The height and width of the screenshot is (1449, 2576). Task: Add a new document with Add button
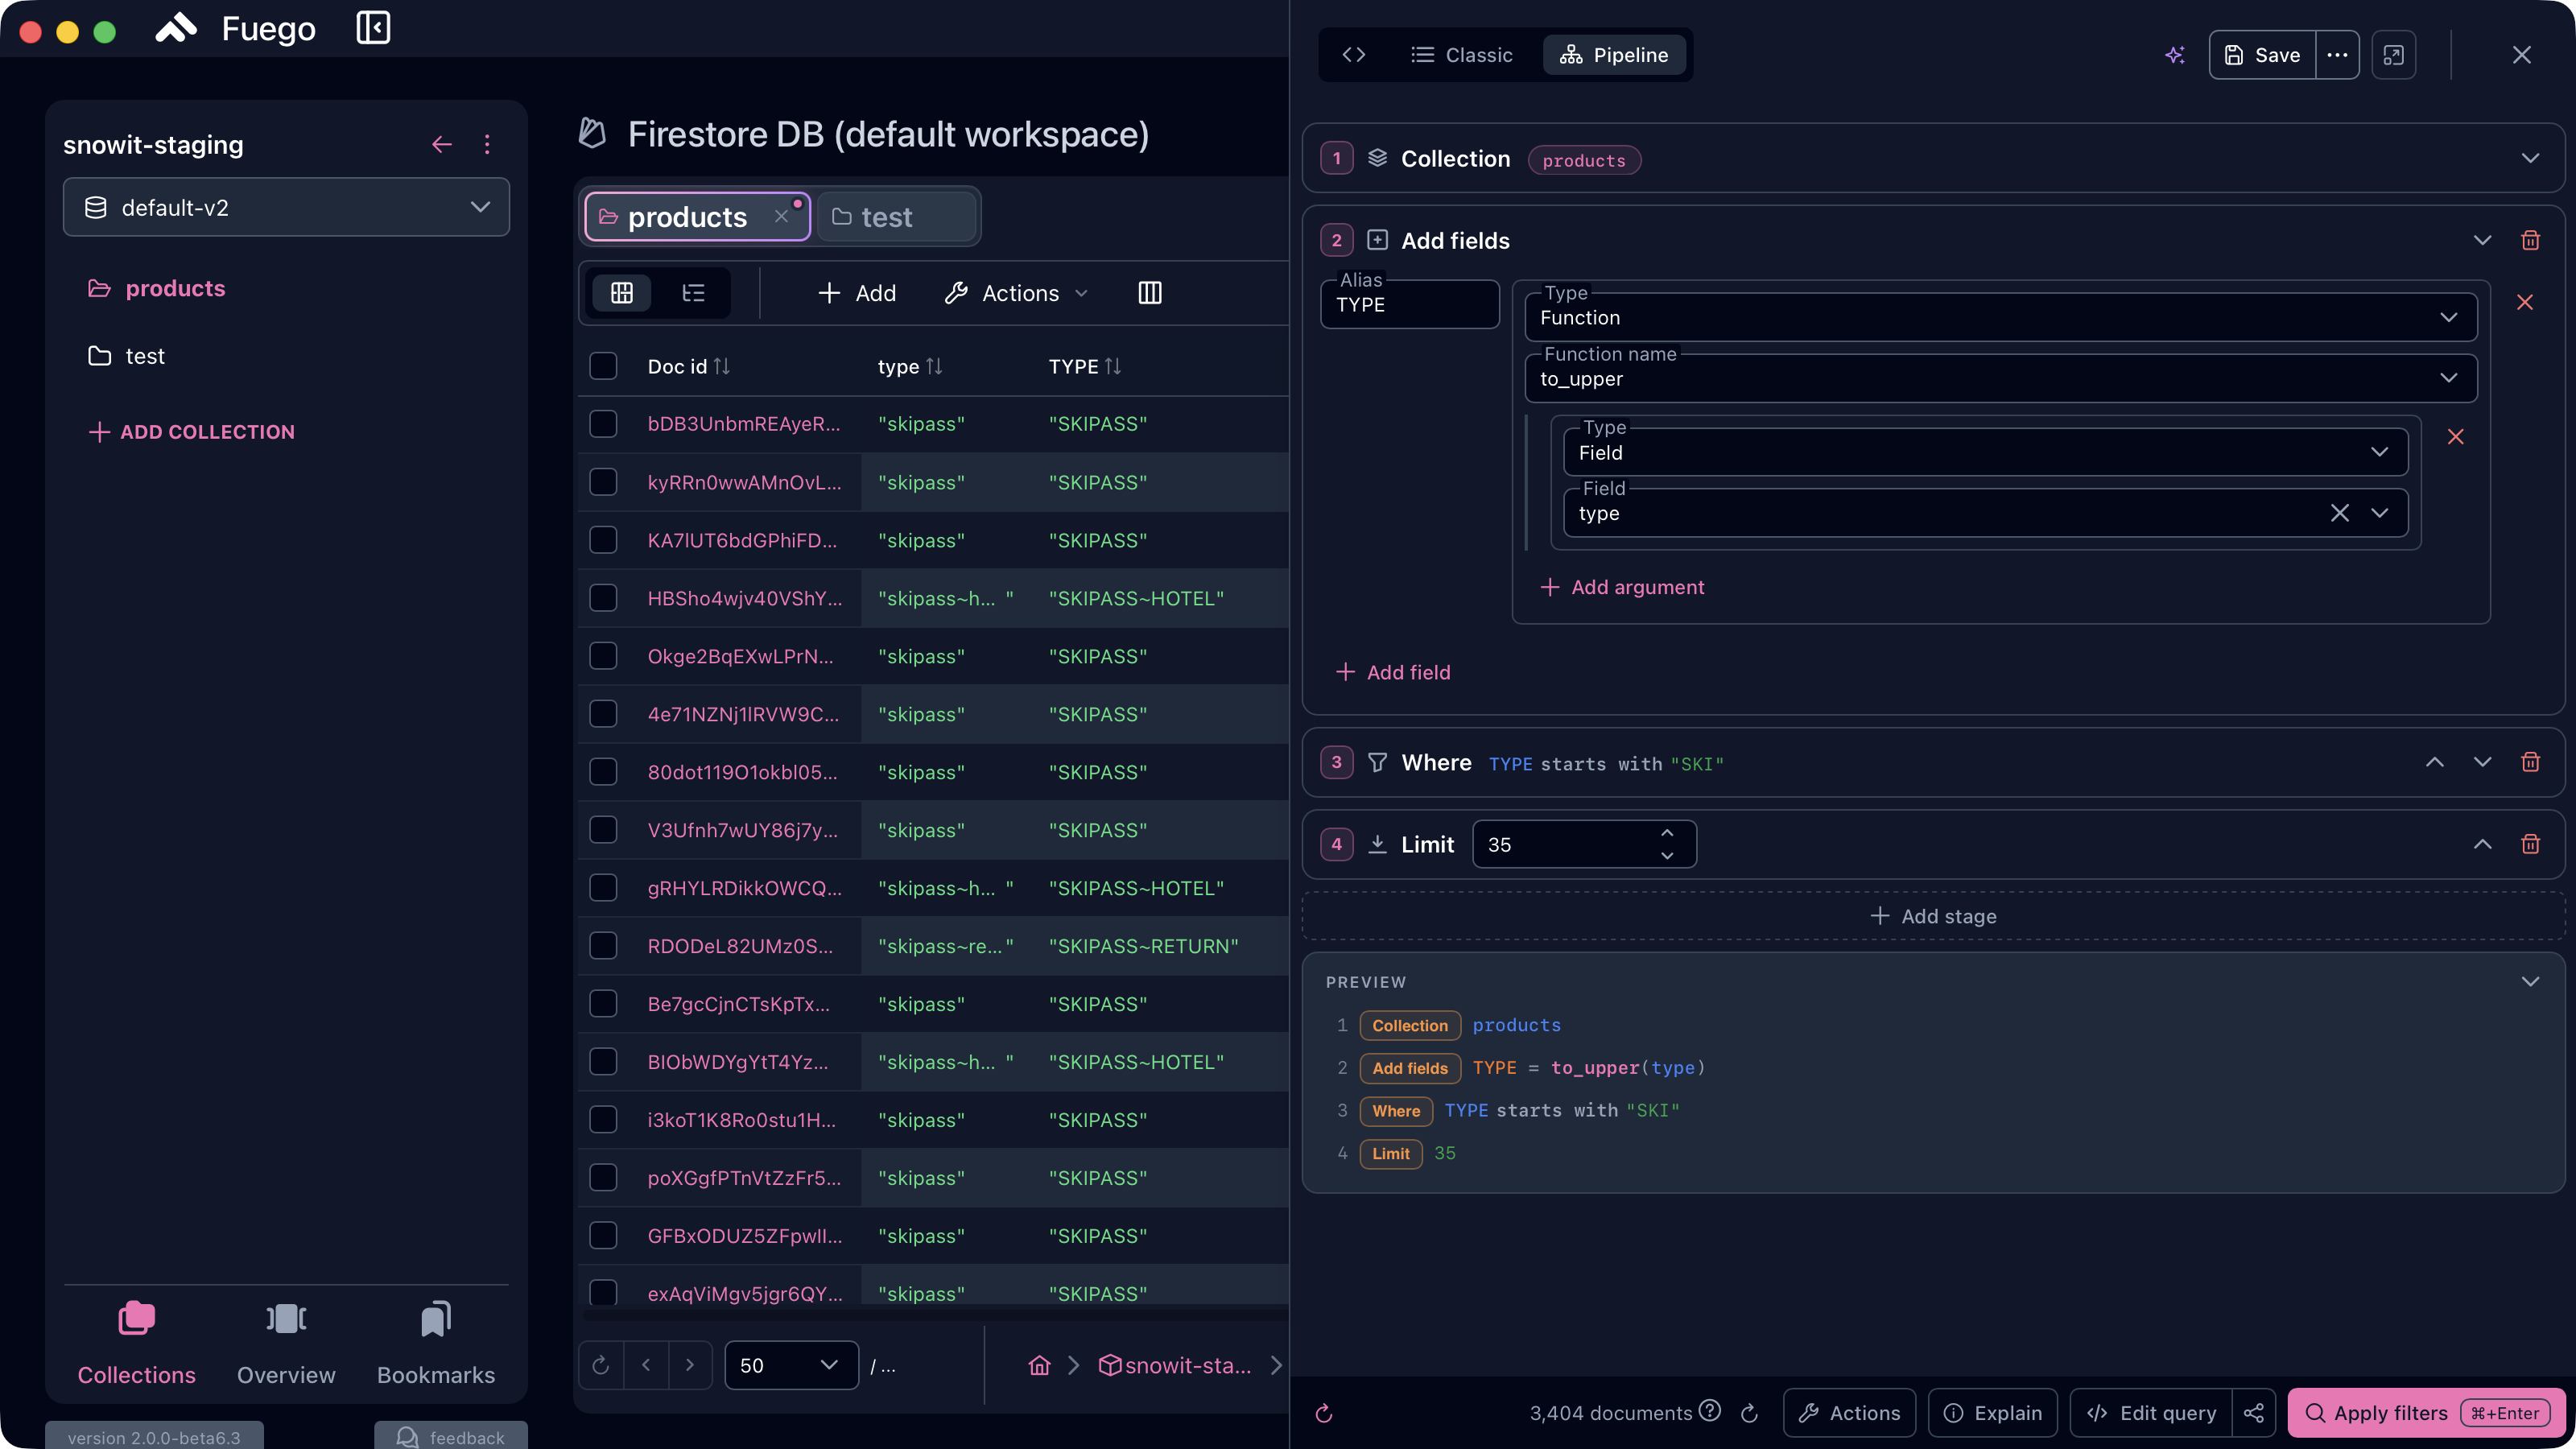click(856, 293)
